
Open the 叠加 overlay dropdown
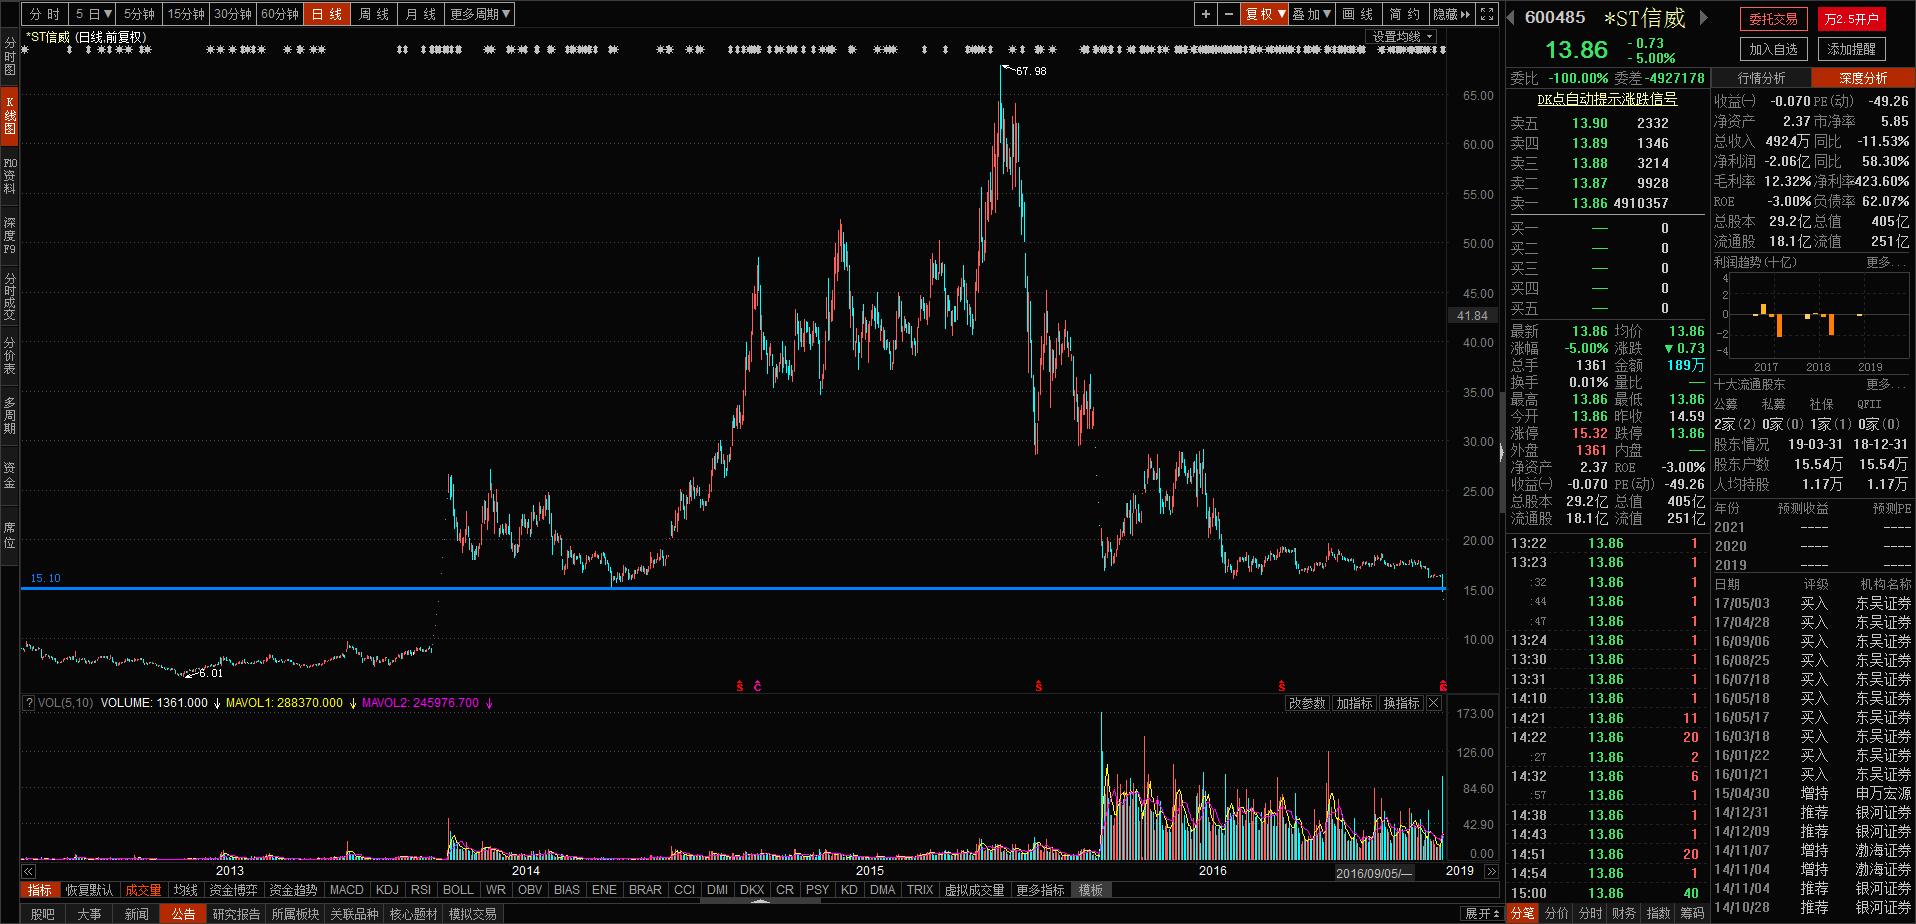[1311, 14]
